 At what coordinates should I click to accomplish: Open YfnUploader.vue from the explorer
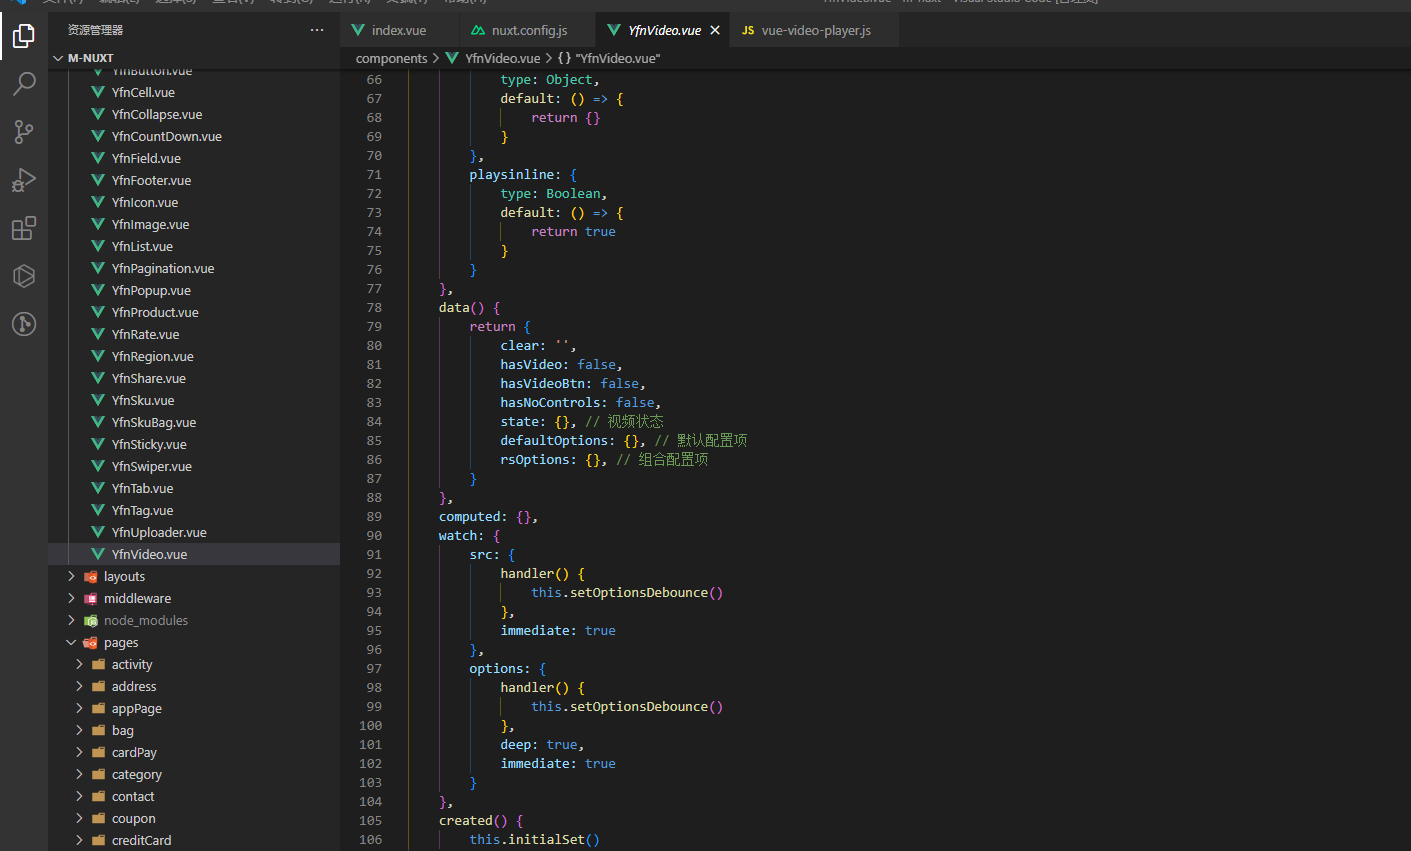(158, 532)
